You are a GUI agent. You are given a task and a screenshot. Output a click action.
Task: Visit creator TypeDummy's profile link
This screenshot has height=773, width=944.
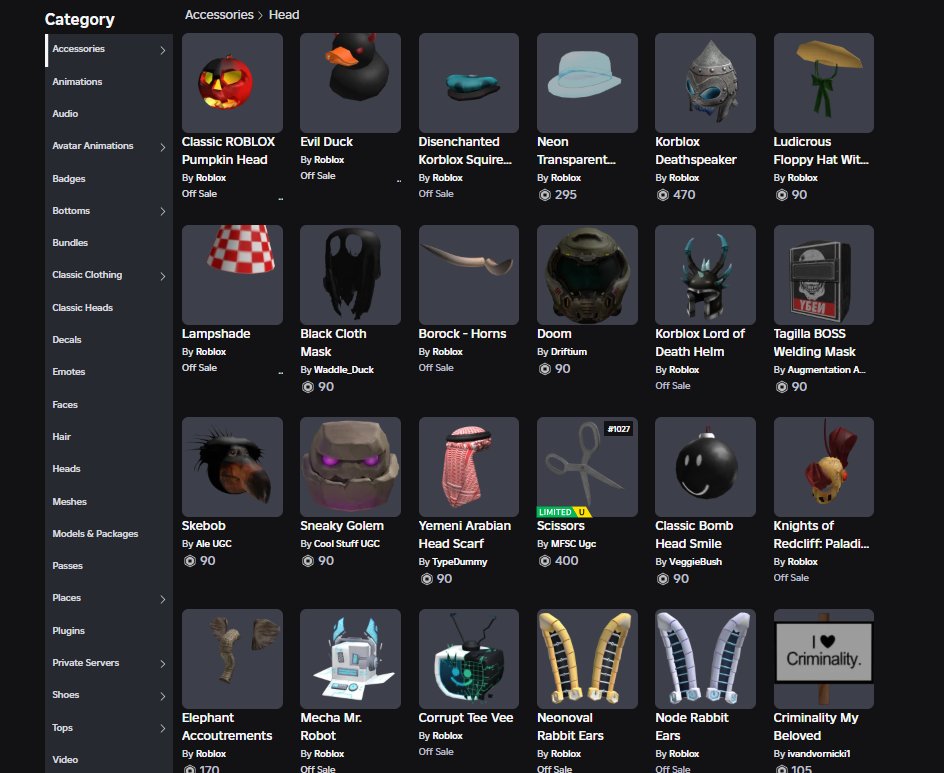[459, 562]
